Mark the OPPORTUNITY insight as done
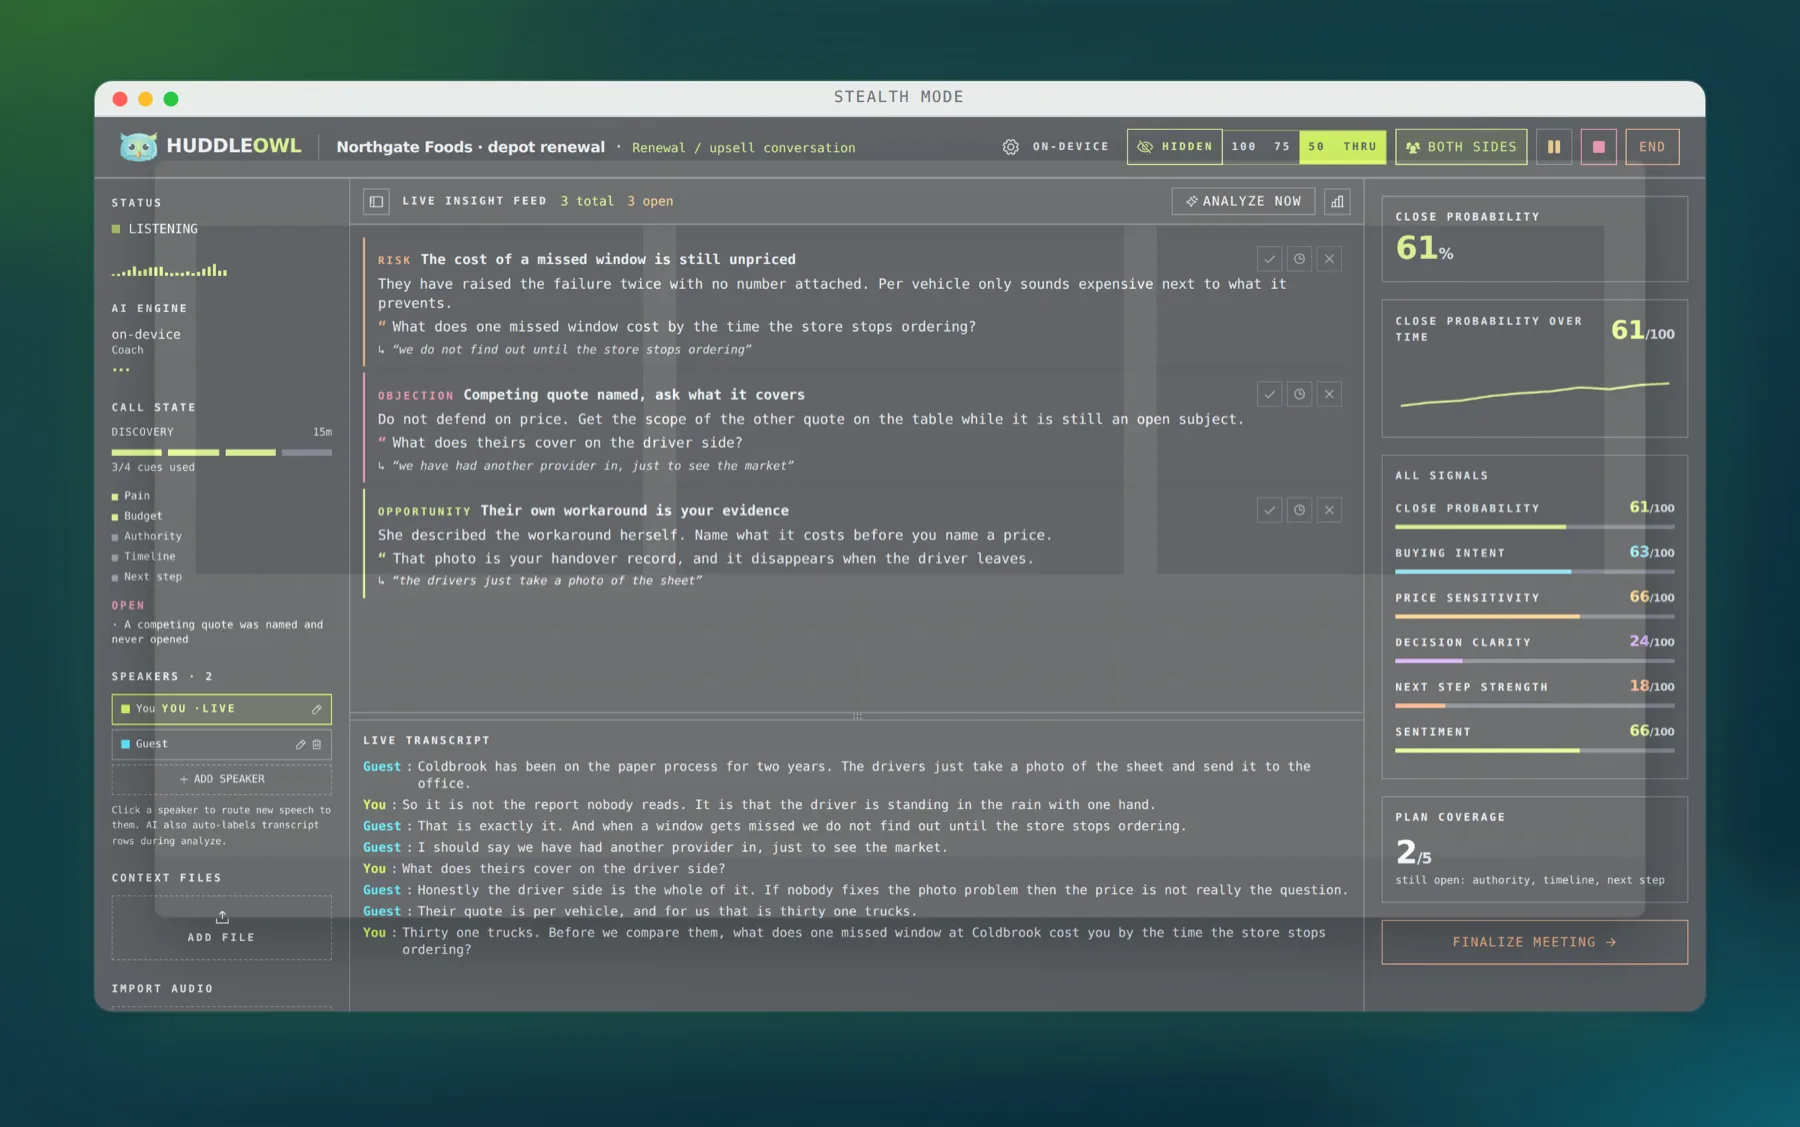This screenshot has width=1800, height=1127. click(1269, 510)
